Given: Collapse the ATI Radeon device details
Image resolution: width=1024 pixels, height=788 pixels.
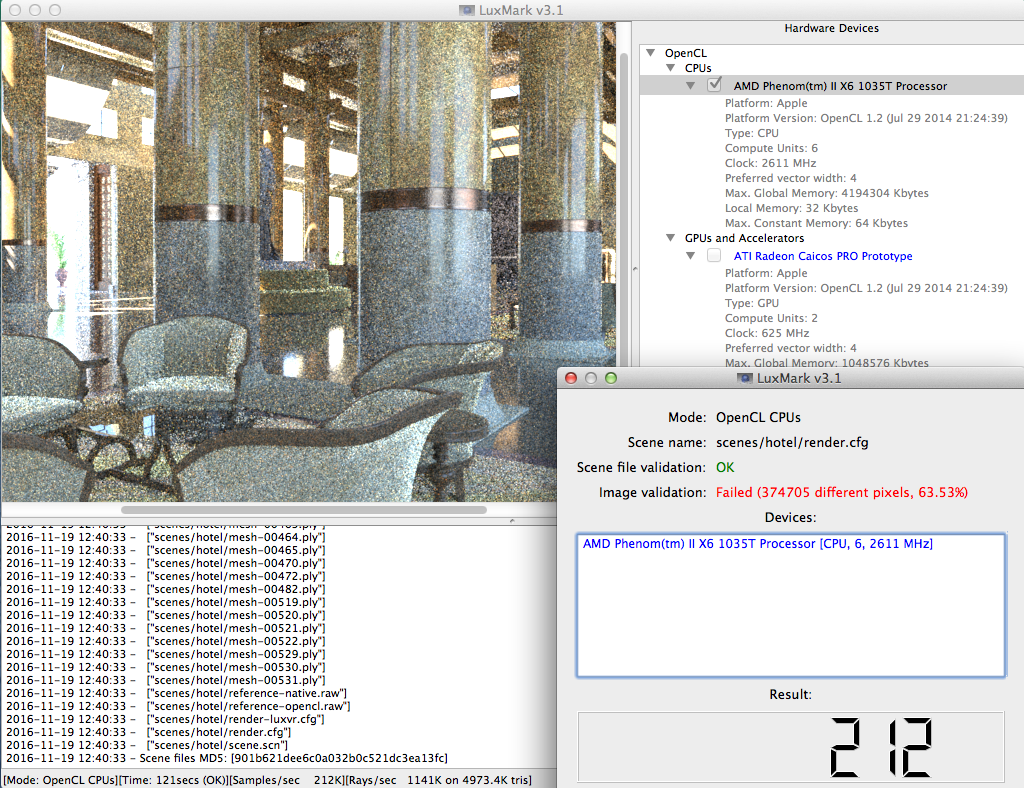Looking at the screenshot, I should [x=691, y=256].
